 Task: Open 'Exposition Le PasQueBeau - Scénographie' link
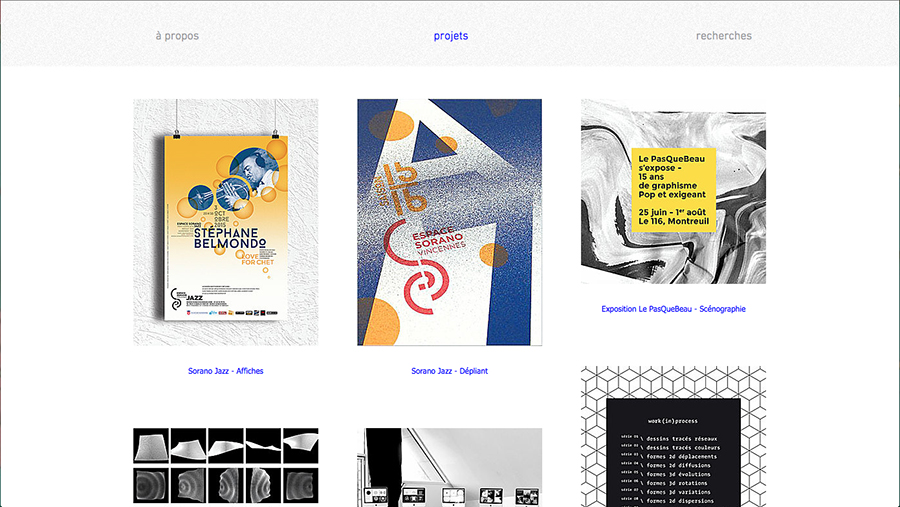(x=673, y=309)
